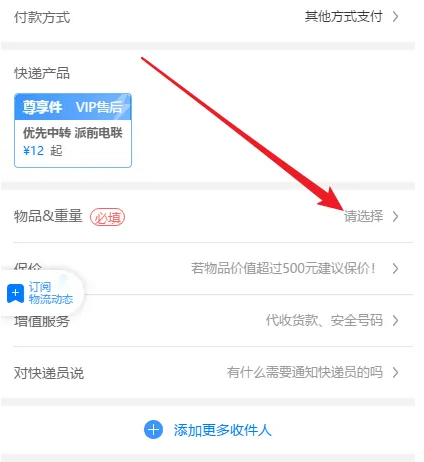424x462 pixels.
Task: Click the 物品&重量 label
Action: coord(48,216)
